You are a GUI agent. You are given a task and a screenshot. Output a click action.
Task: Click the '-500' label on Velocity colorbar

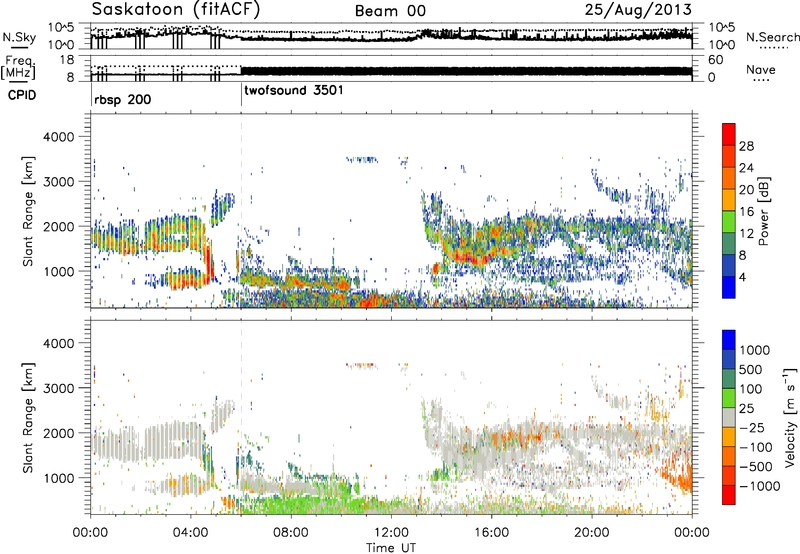point(756,467)
